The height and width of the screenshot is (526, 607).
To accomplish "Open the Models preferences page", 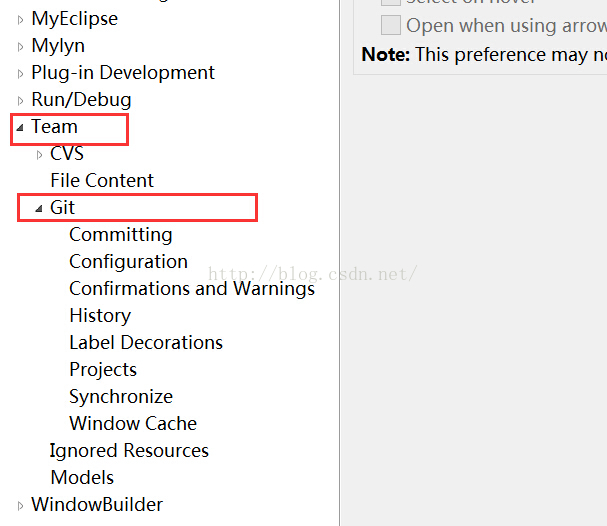I will pyautogui.click(x=82, y=477).
